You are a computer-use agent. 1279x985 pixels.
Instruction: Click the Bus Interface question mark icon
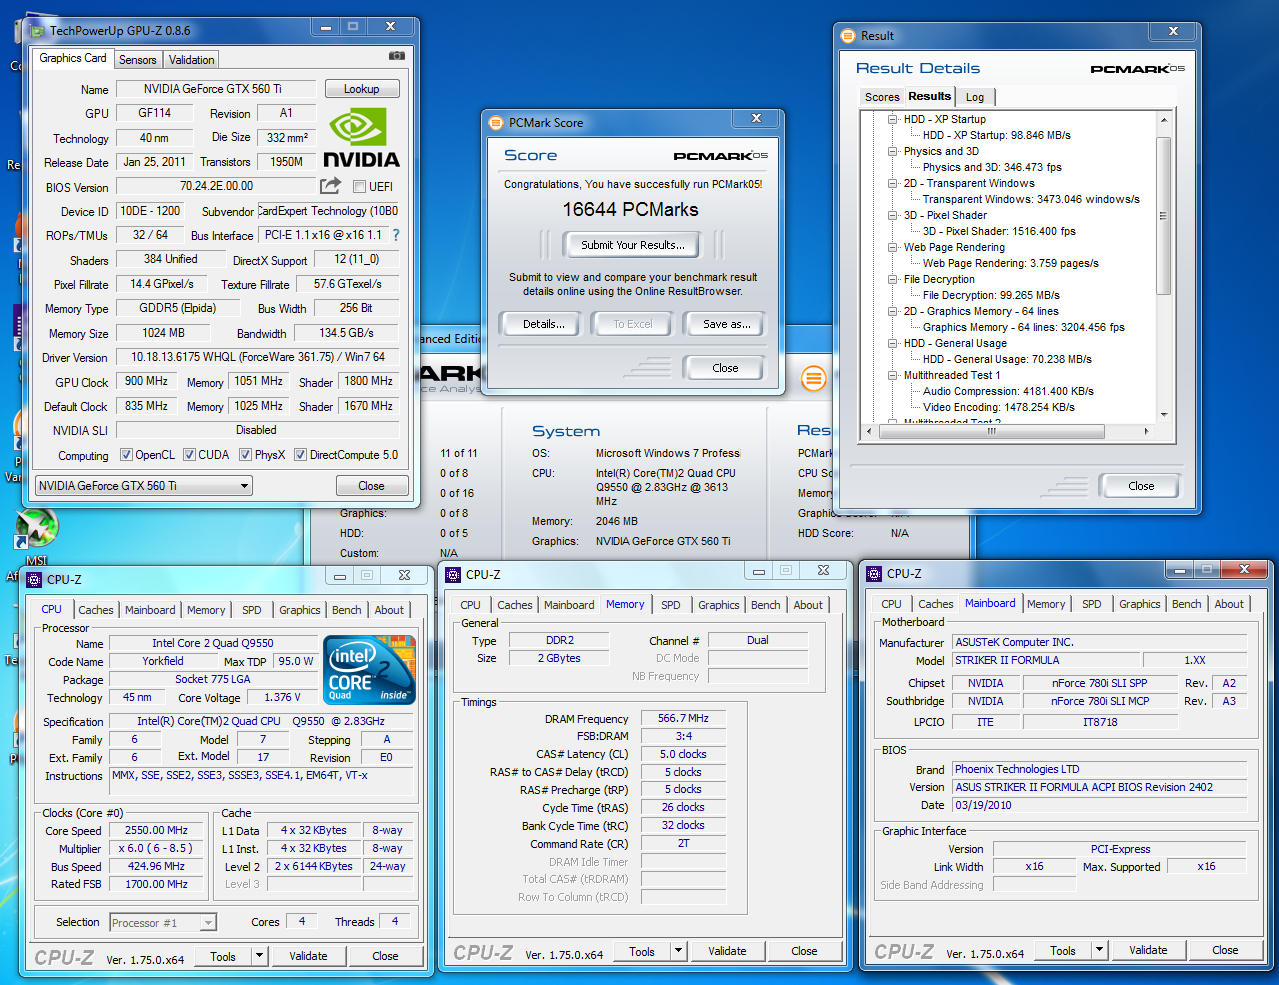(396, 235)
